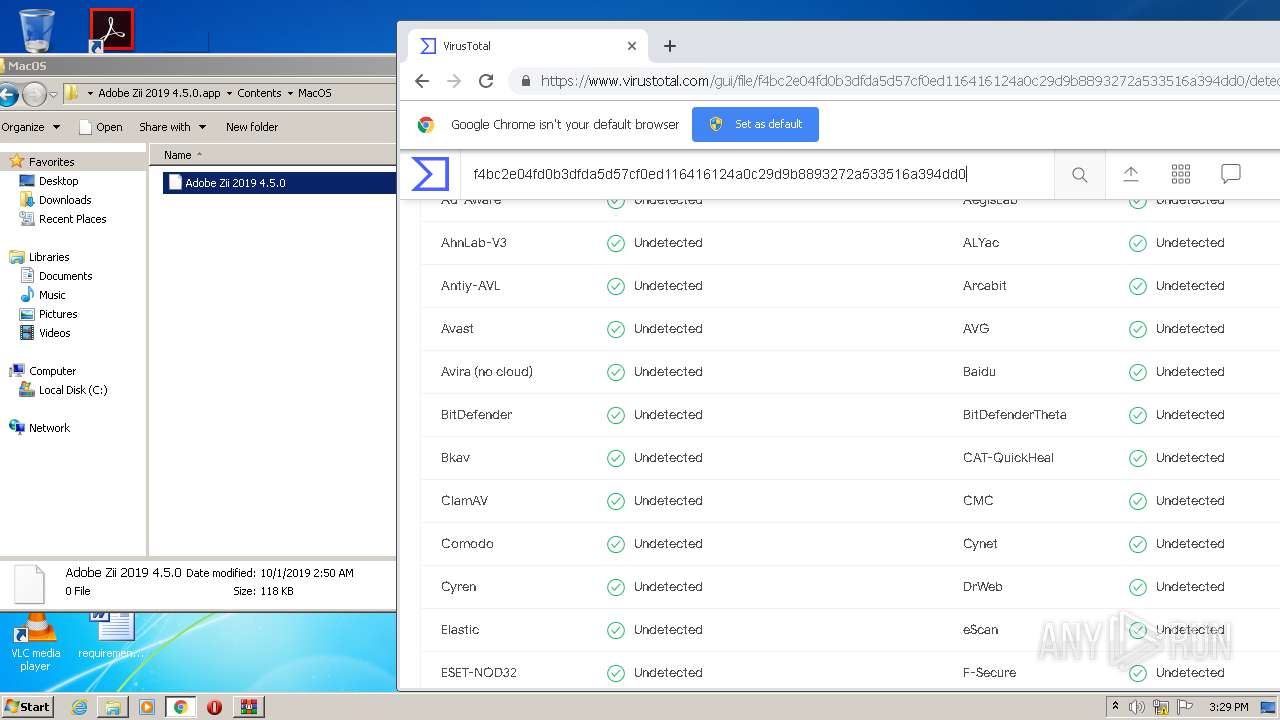Open the media player taskbar icon
The height and width of the screenshot is (720, 1280).
[x=147, y=707]
